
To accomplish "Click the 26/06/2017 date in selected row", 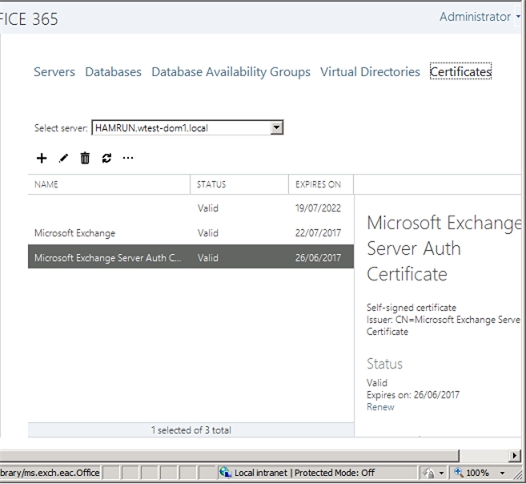I will [318, 258].
